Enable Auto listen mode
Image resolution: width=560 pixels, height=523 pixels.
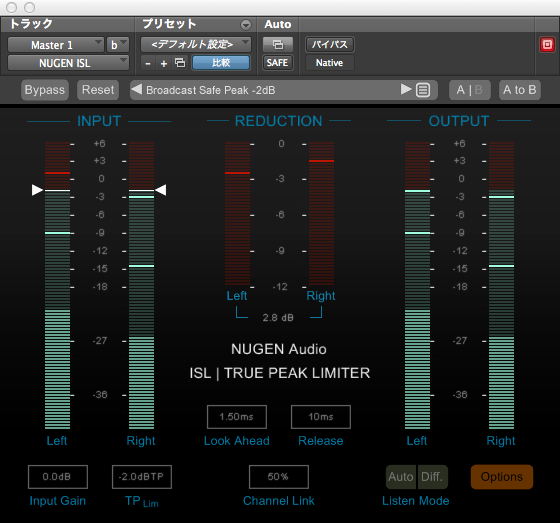[401, 477]
